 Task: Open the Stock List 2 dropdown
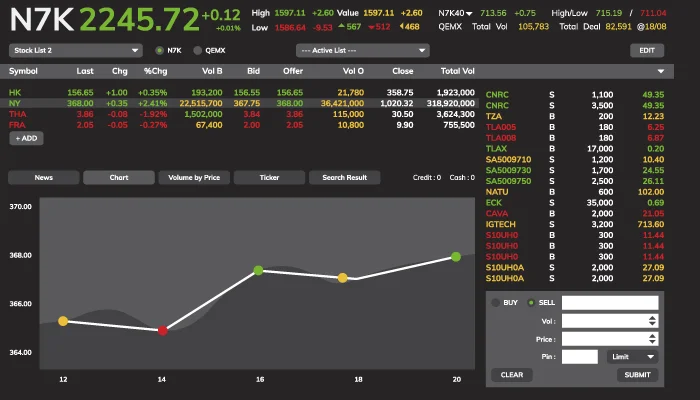pos(76,49)
